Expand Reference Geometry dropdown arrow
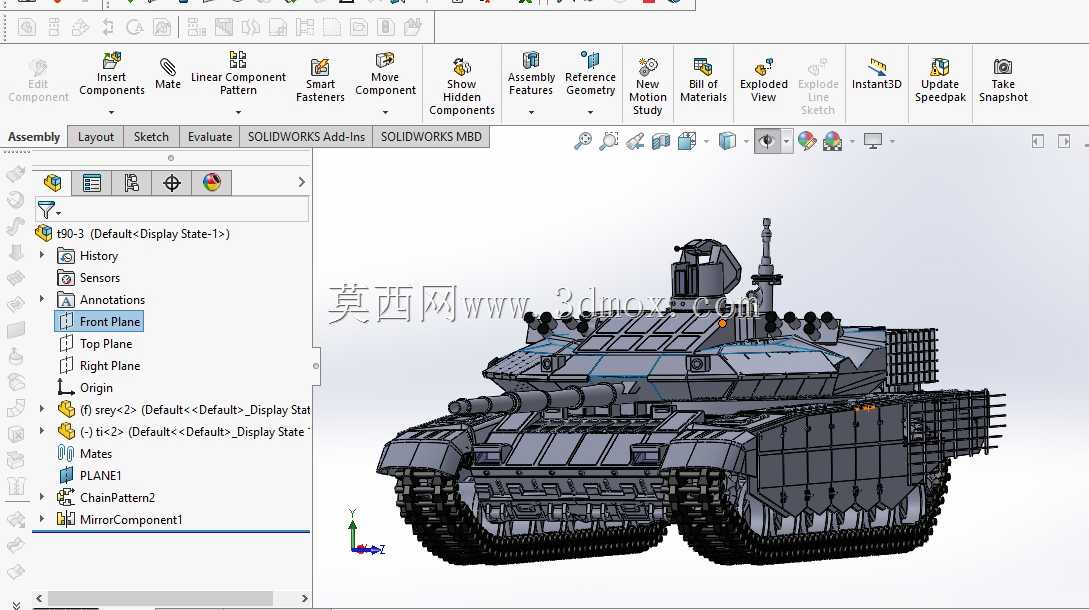The height and width of the screenshot is (610, 1089). 590,112
